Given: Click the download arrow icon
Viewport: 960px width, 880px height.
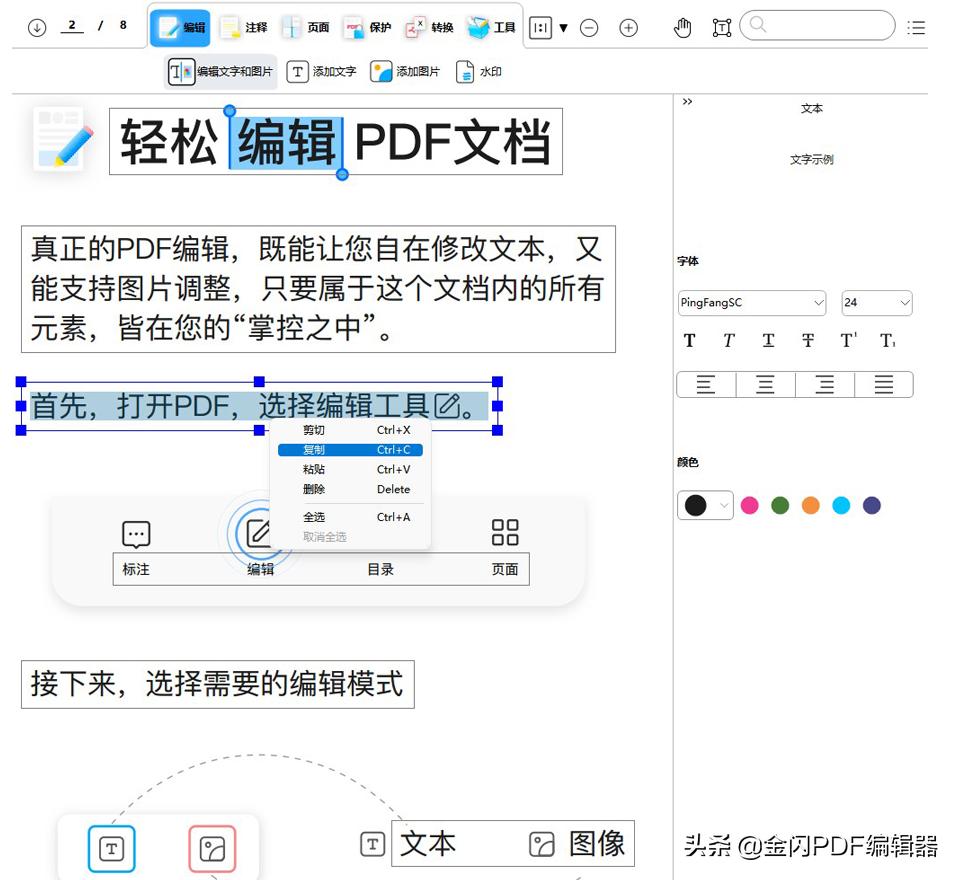Looking at the screenshot, I should tap(37, 27).
